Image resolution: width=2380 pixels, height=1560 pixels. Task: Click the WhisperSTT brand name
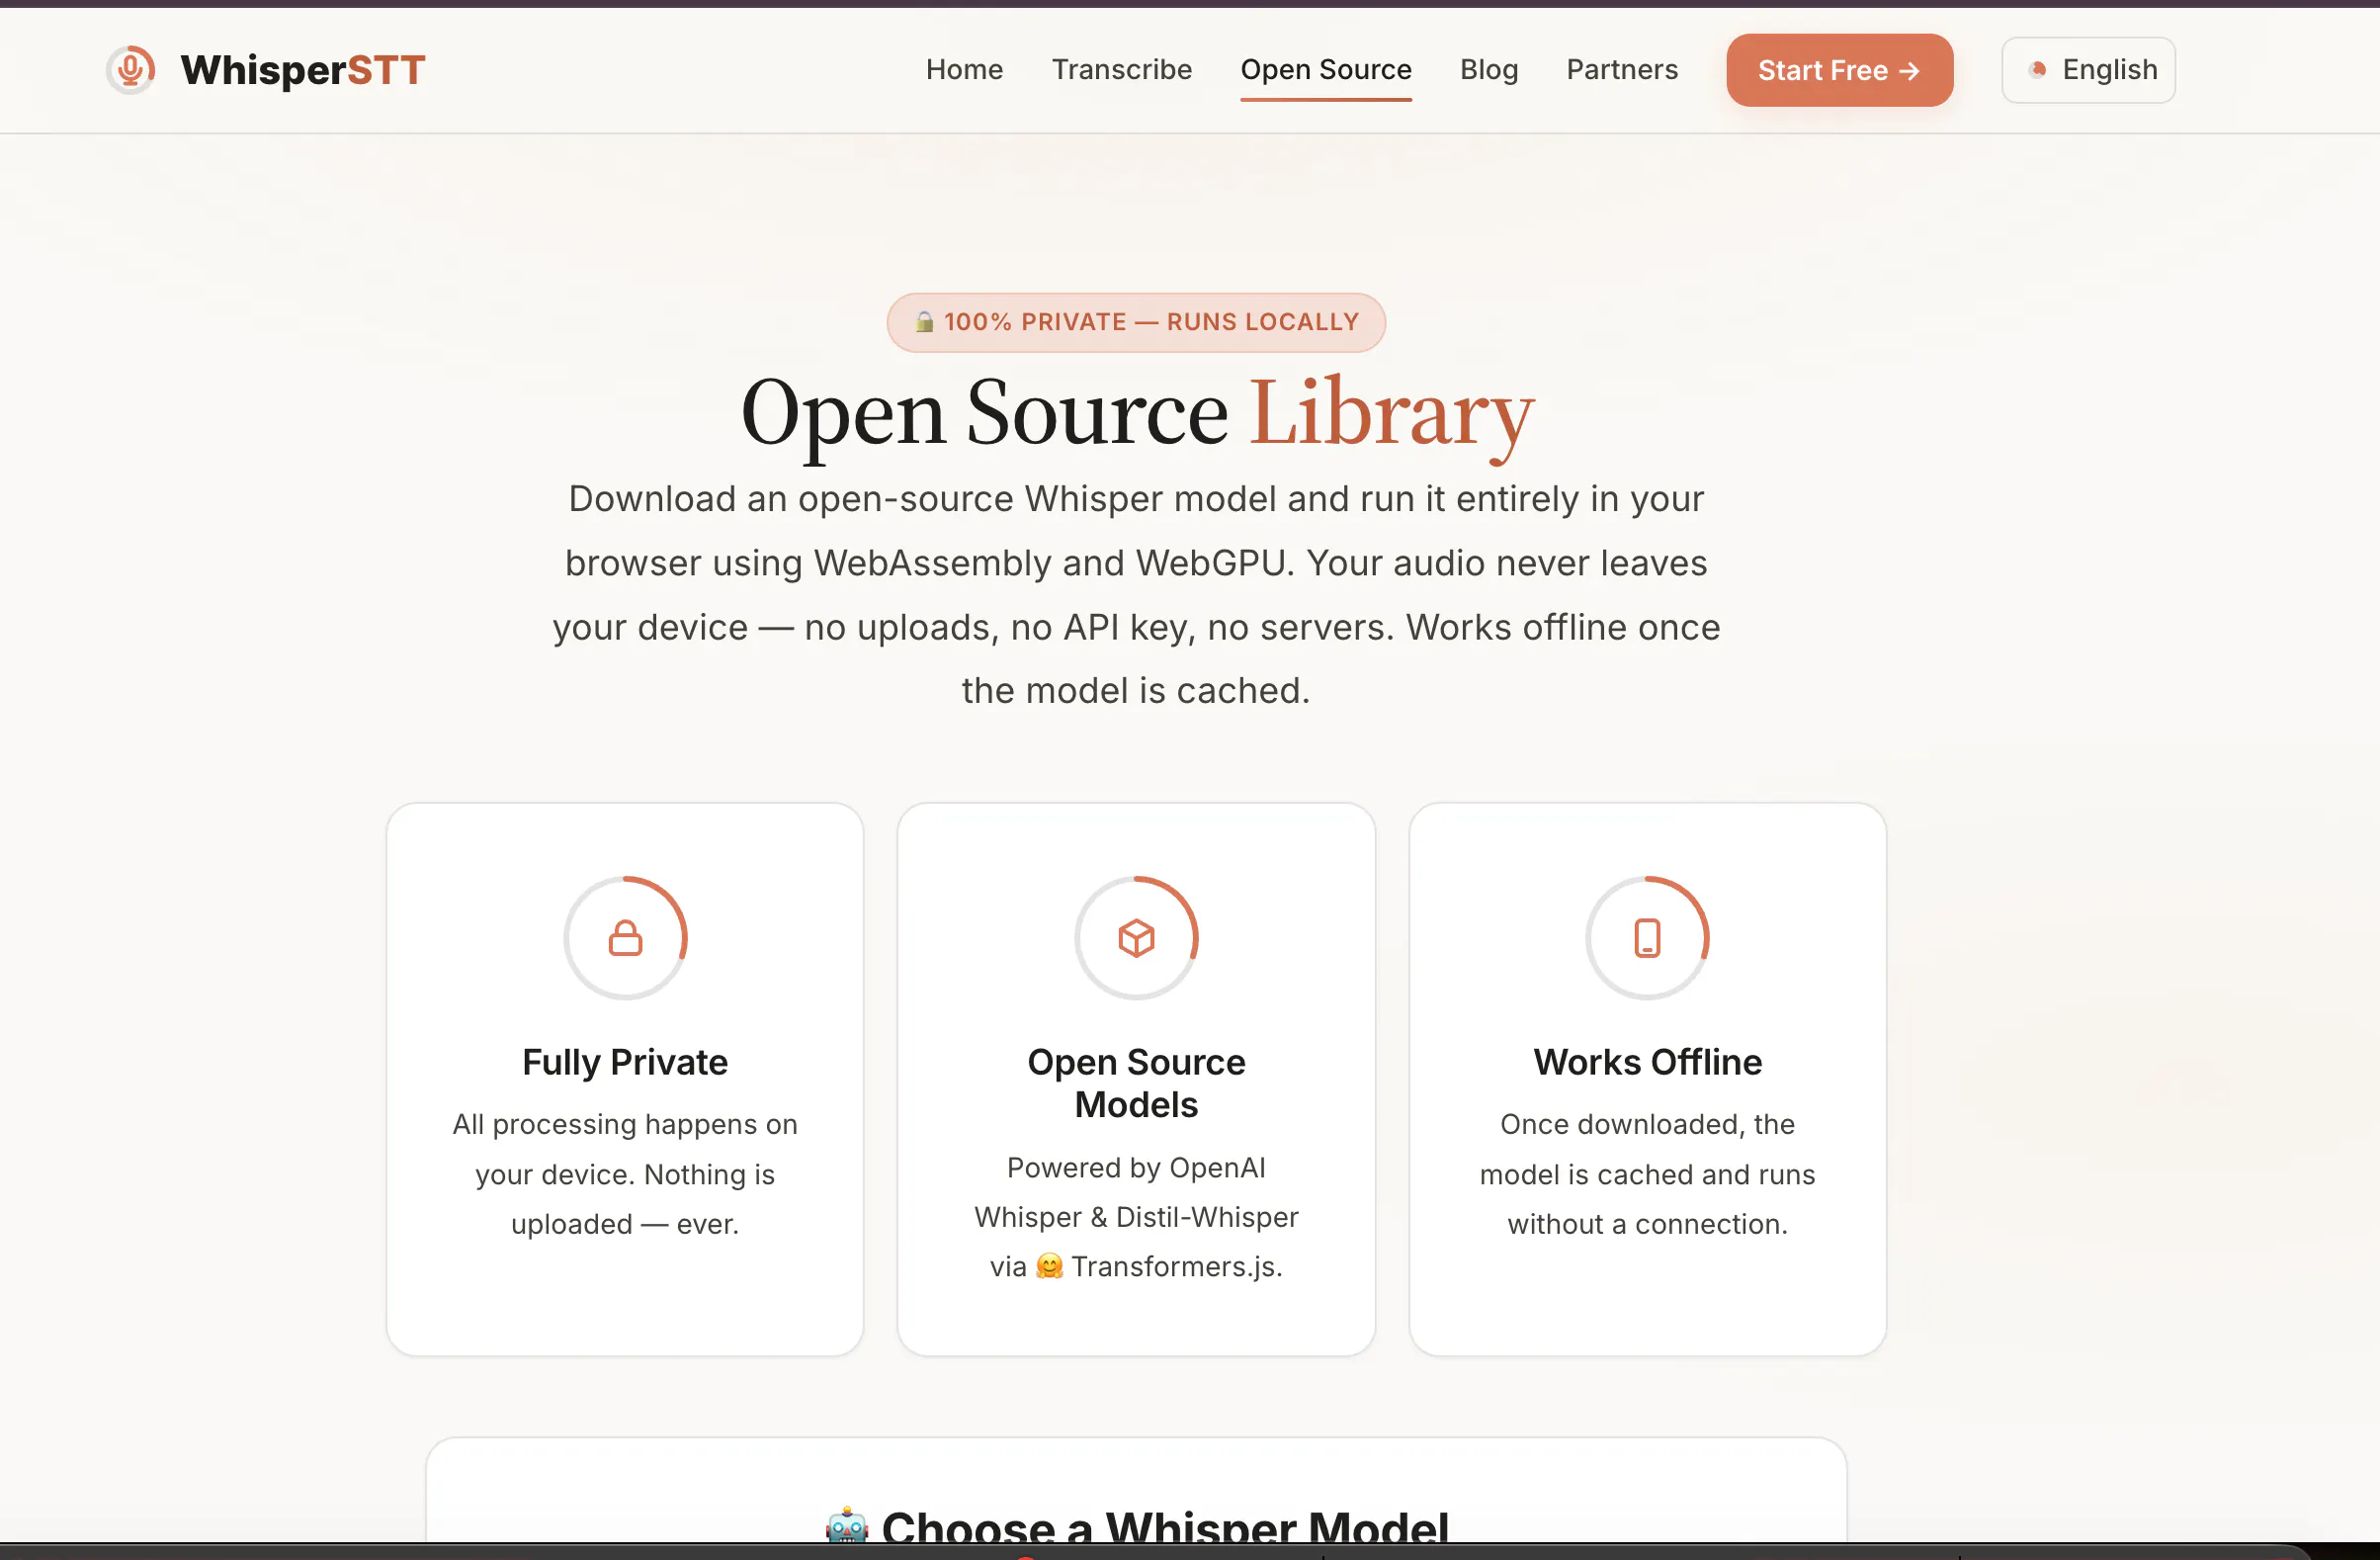[x=303, y=69]
